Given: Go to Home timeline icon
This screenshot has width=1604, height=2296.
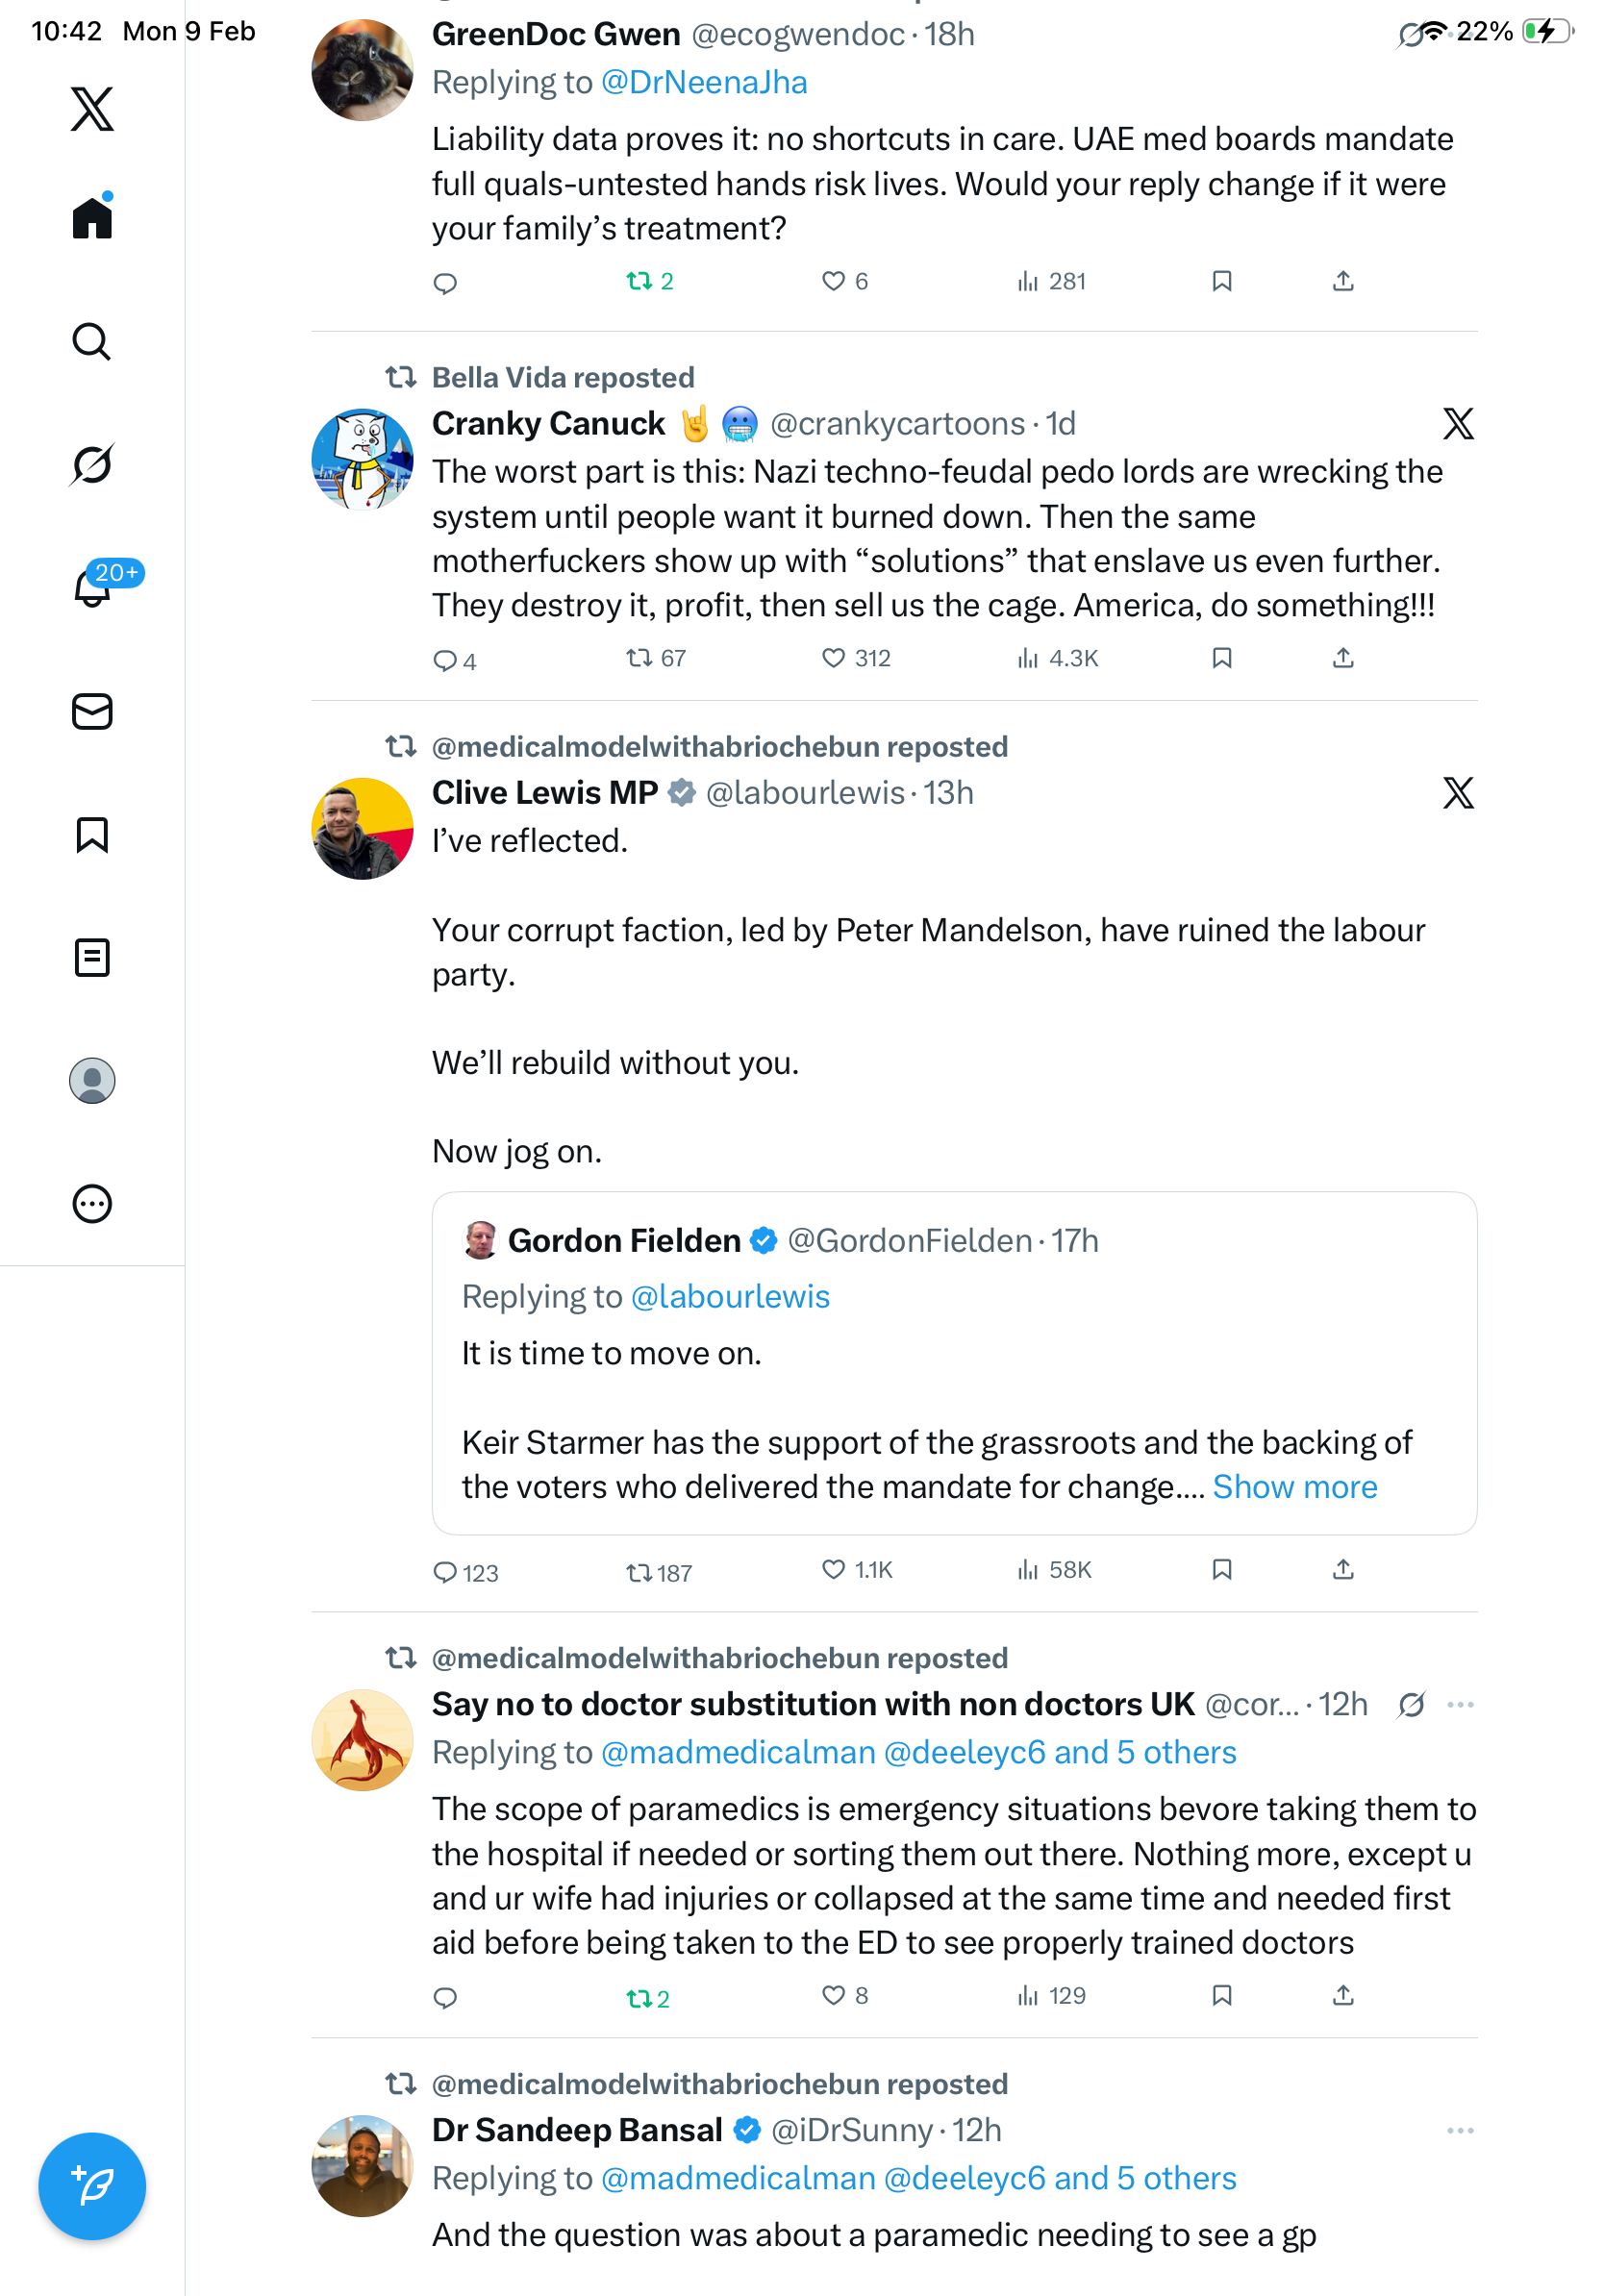Looking at the screenshot, I should click(x=92, y=218).
